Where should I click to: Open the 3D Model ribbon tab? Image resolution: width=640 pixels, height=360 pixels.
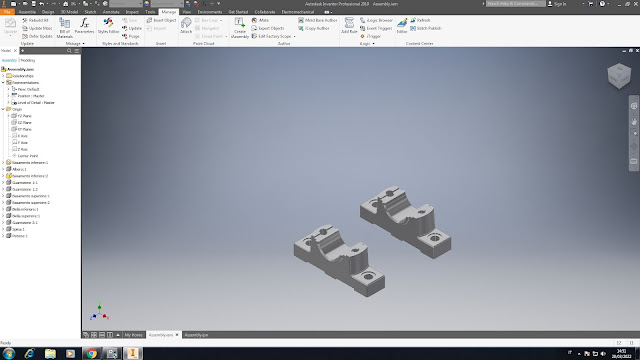click(x=69, y=12)
